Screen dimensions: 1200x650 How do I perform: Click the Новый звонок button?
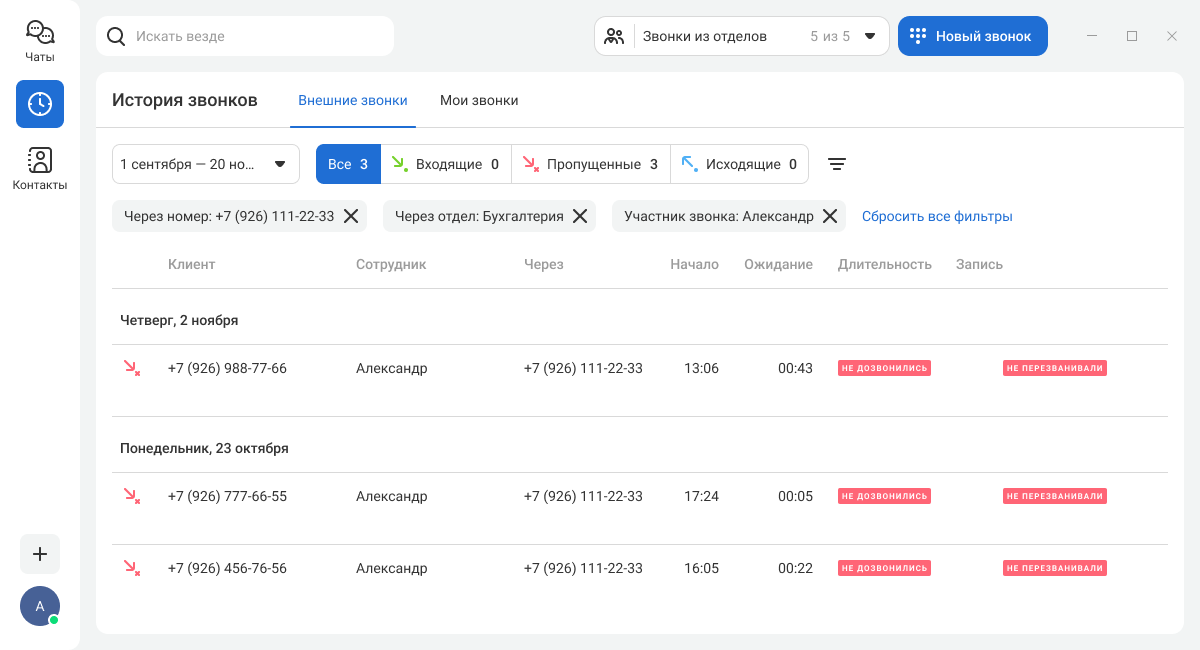(x=972, y=36)
